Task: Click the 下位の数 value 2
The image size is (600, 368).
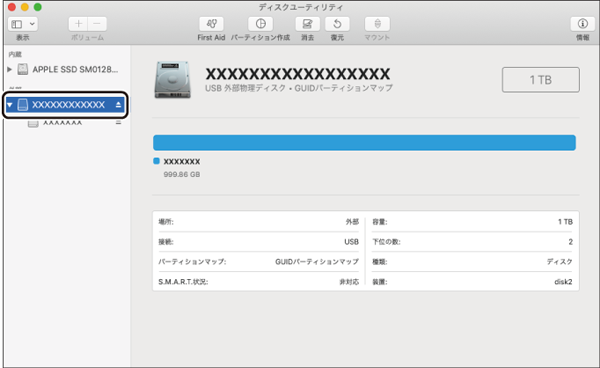Action: point(571,242)
